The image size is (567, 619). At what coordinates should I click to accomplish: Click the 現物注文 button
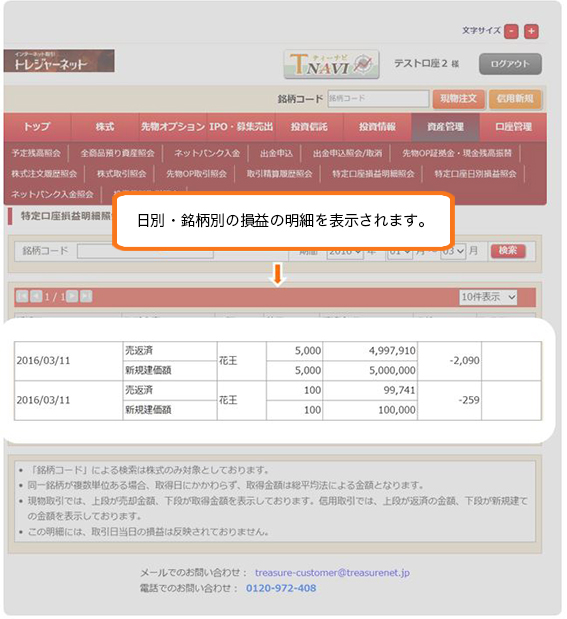pyautogui.click(x=458, y=99)
